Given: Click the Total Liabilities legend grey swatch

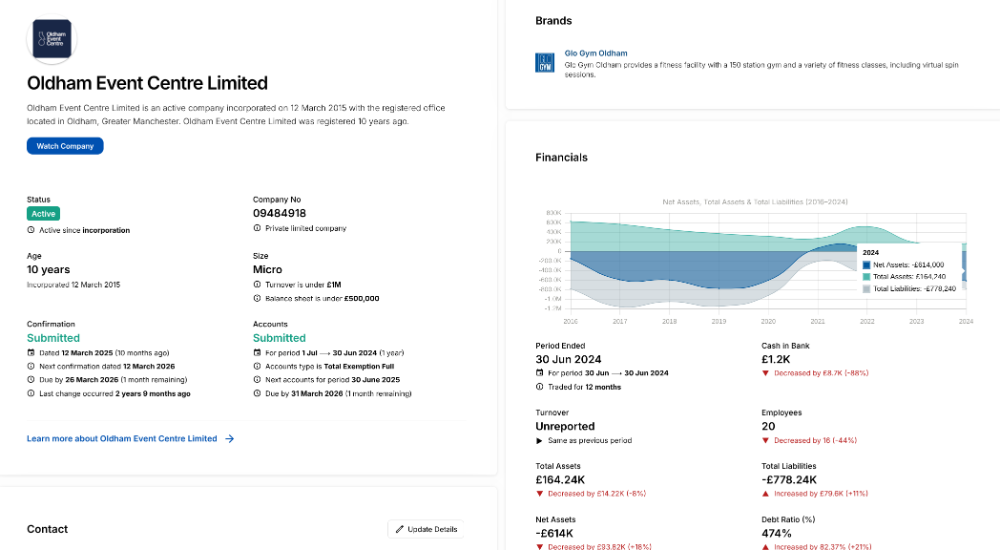Looking at the screenshot, I should [866, 289].
